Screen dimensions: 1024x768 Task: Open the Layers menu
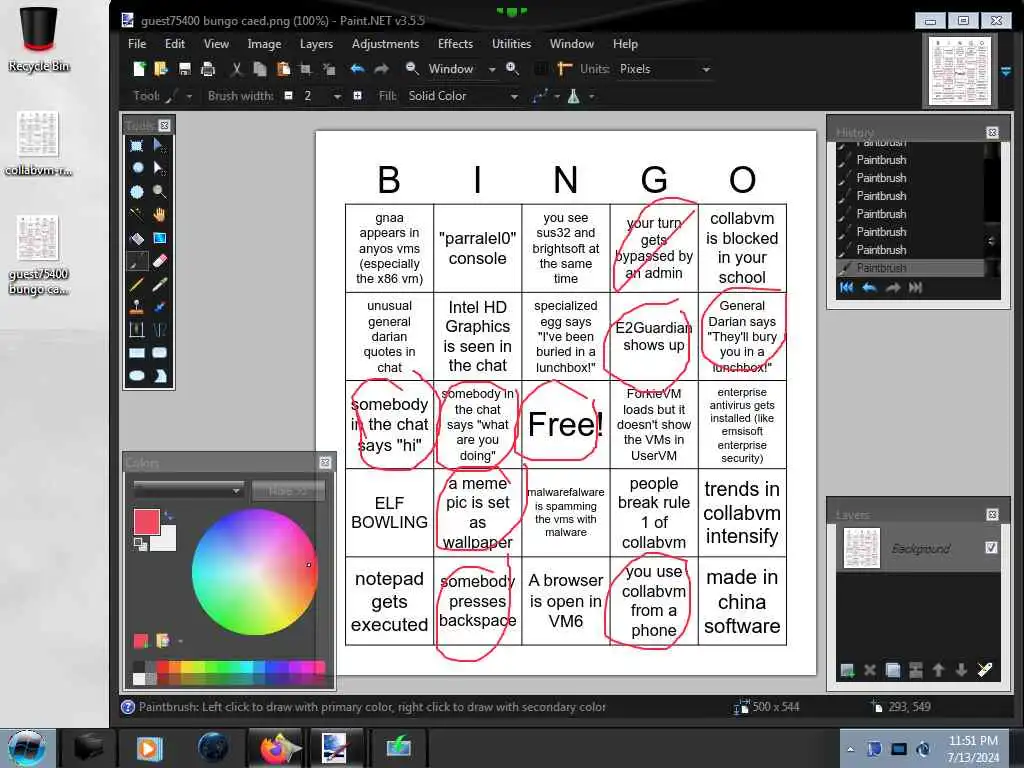pyautogui.click(x=316, y=44)
